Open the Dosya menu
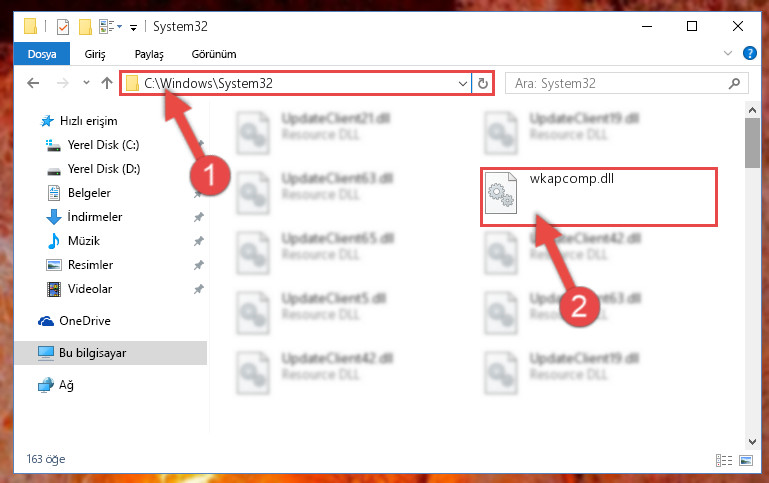 pos(42,54)
